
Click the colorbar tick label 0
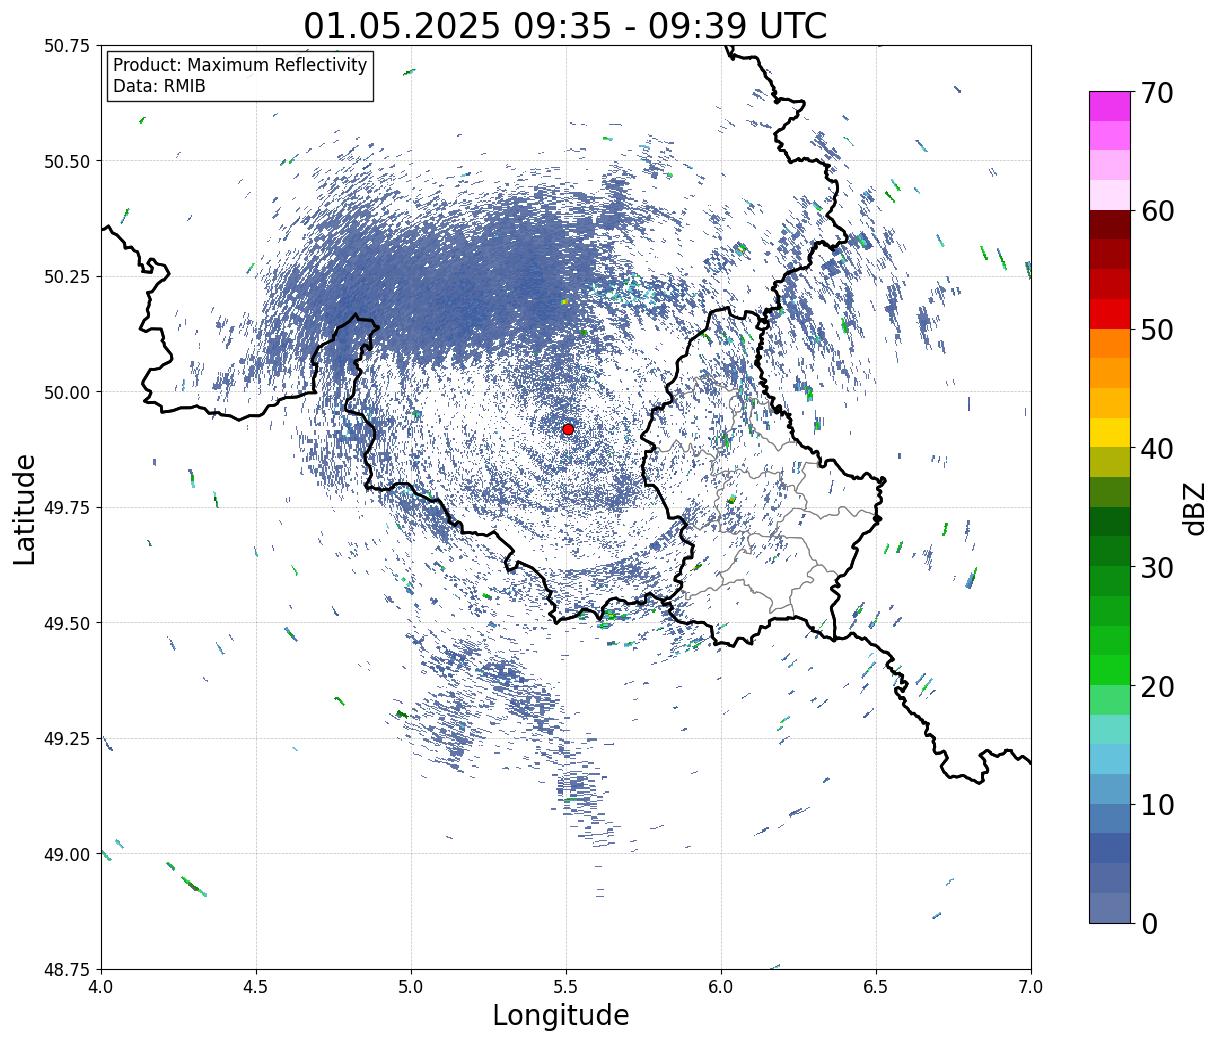(1149, 923)
